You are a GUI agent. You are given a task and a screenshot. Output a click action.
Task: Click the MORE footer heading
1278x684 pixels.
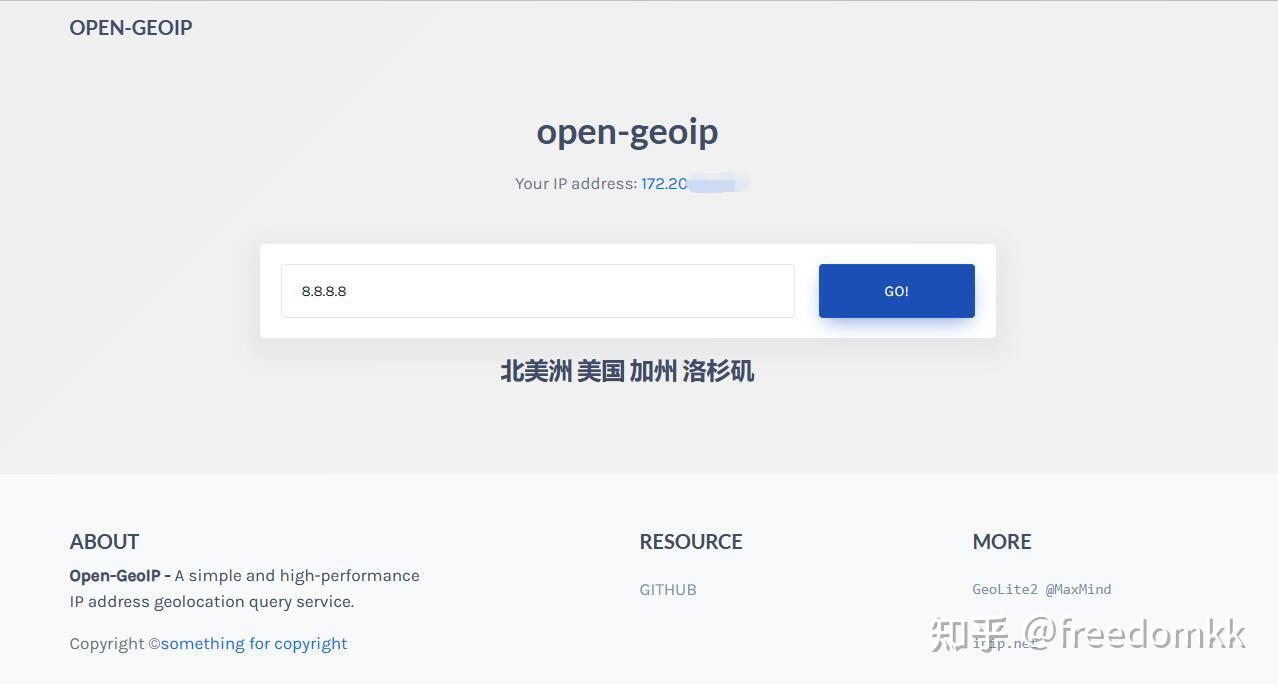coord(1001,541)
